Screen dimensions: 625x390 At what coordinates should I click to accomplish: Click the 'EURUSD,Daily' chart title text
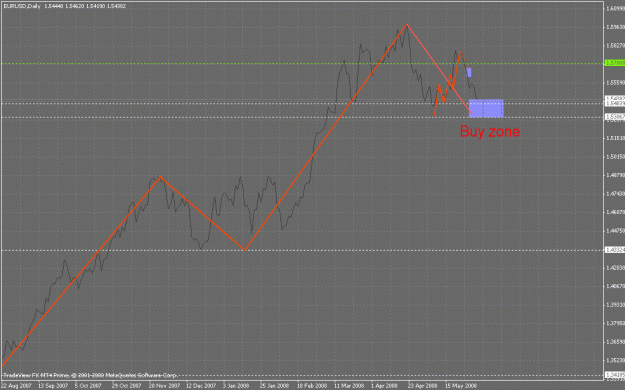(22, 6)
